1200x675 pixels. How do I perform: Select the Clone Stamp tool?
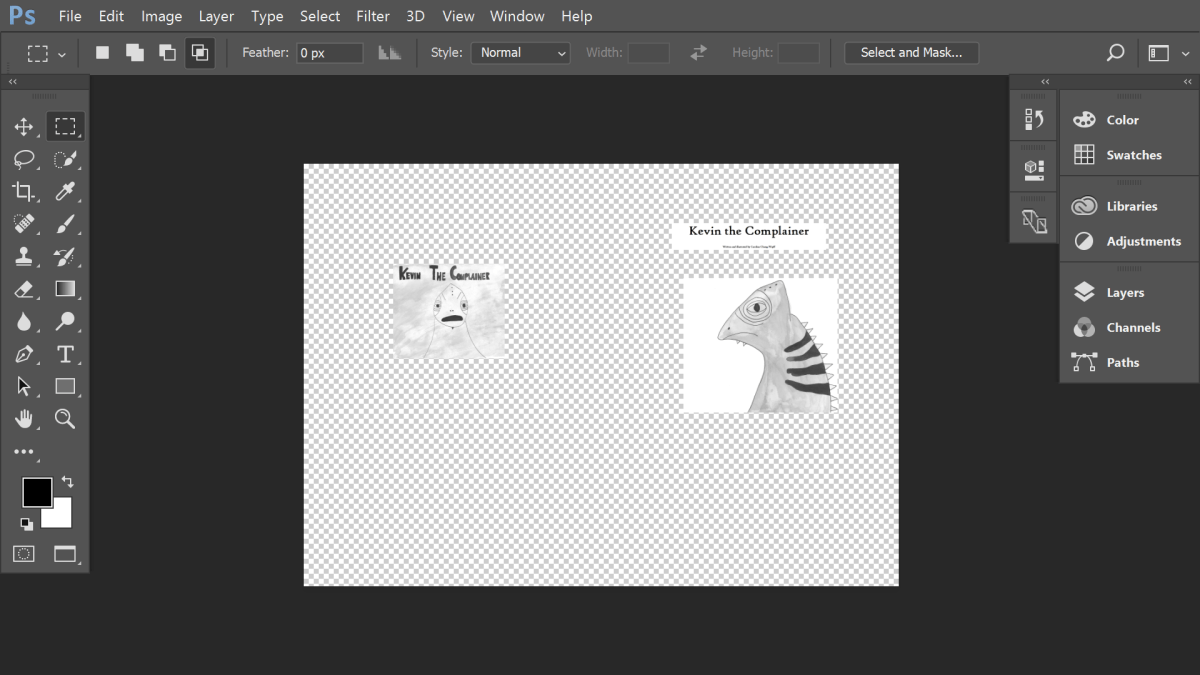click(x=25, y=256)
